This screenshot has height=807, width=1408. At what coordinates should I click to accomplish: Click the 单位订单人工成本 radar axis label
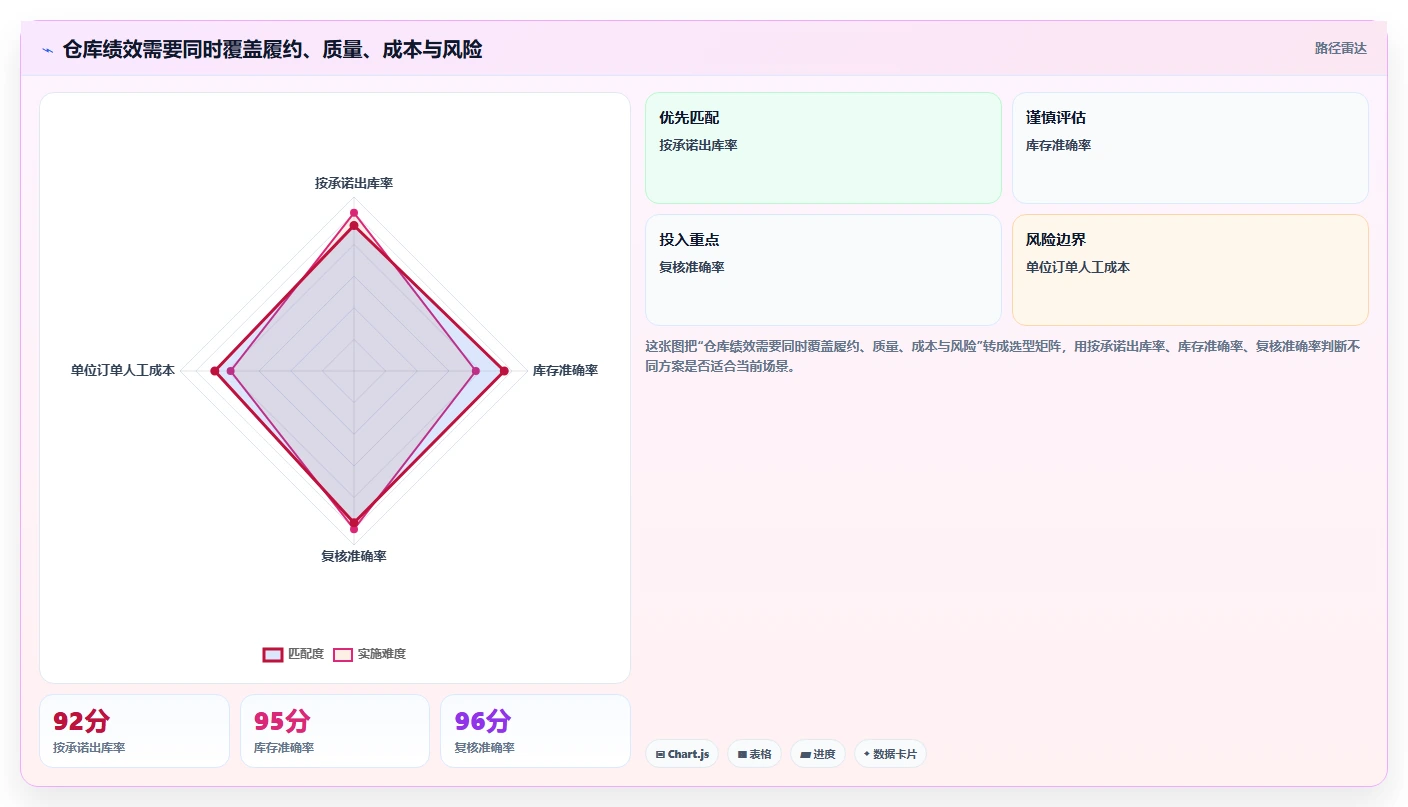coord(123,371)
